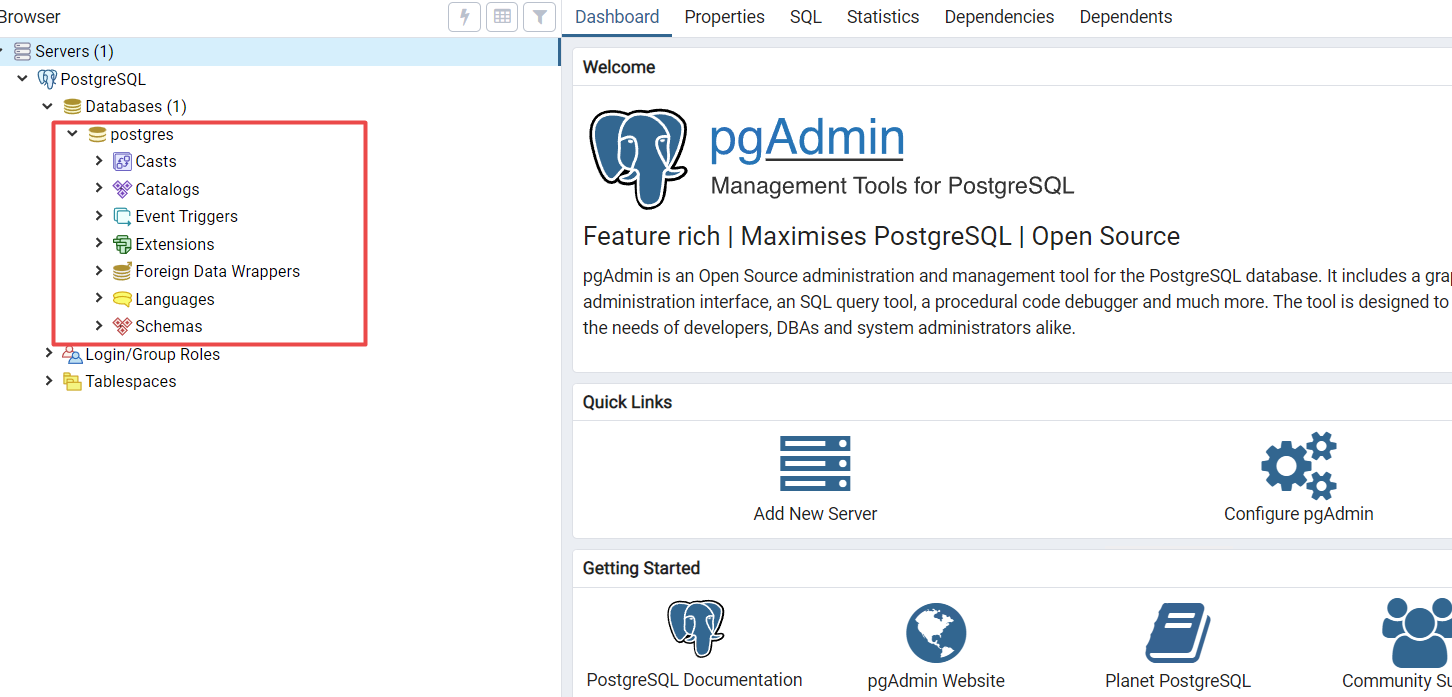Expand the Extensions node
Image resolution: width=1452 pixels, height=697 pixels.
click(98, 243)
